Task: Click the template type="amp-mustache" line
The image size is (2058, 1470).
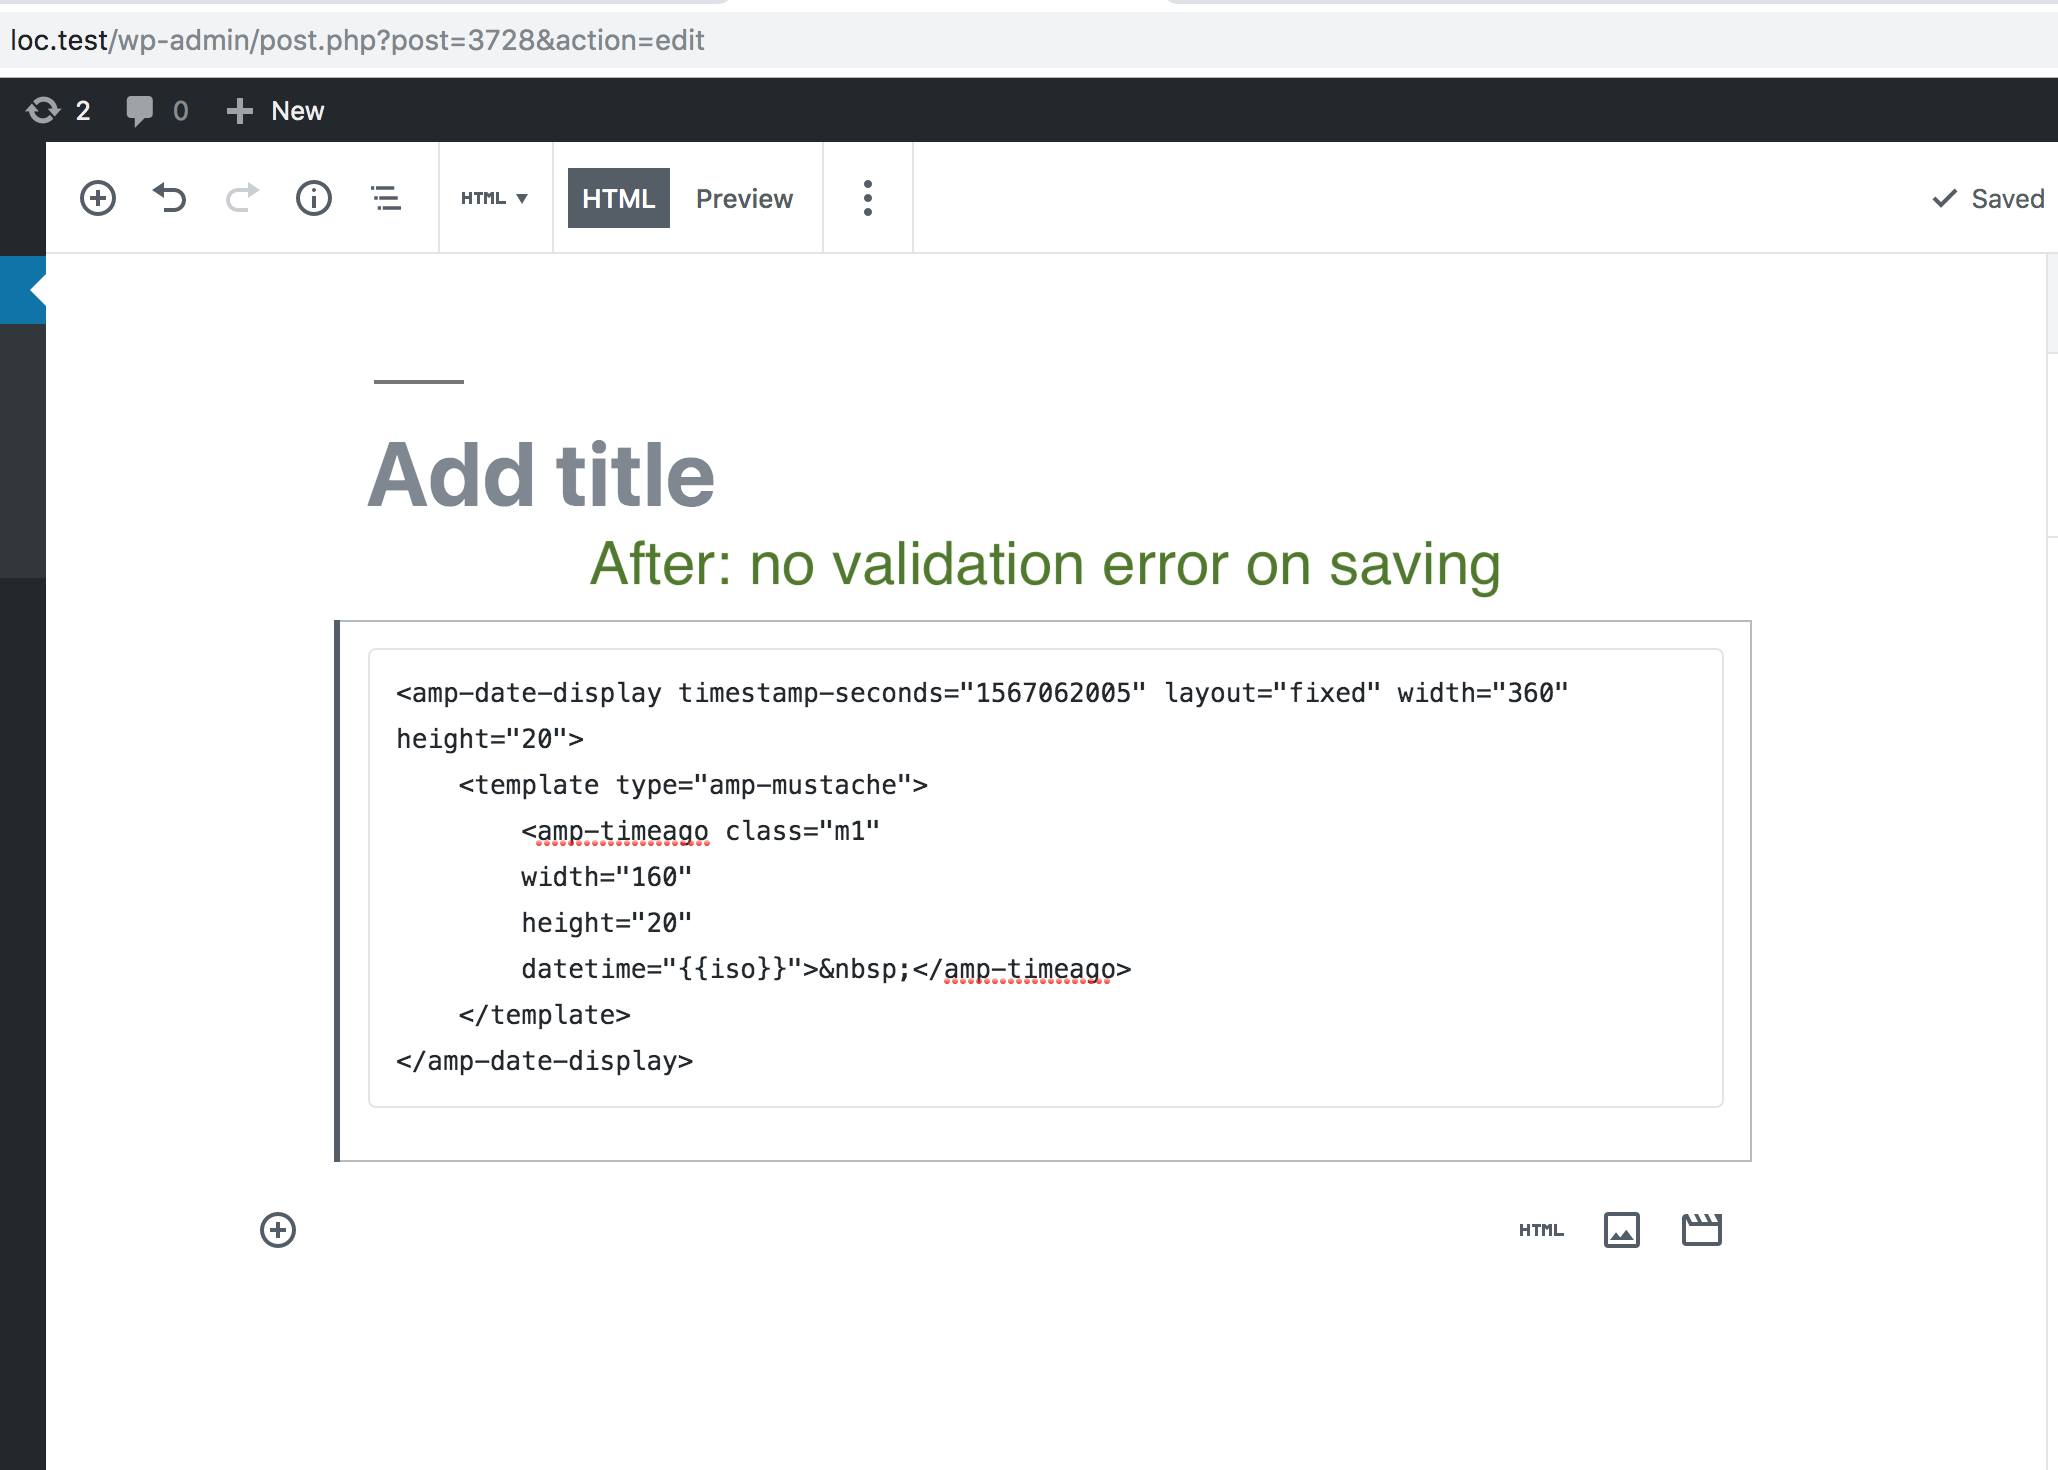Action: click(x=693, y=785)
